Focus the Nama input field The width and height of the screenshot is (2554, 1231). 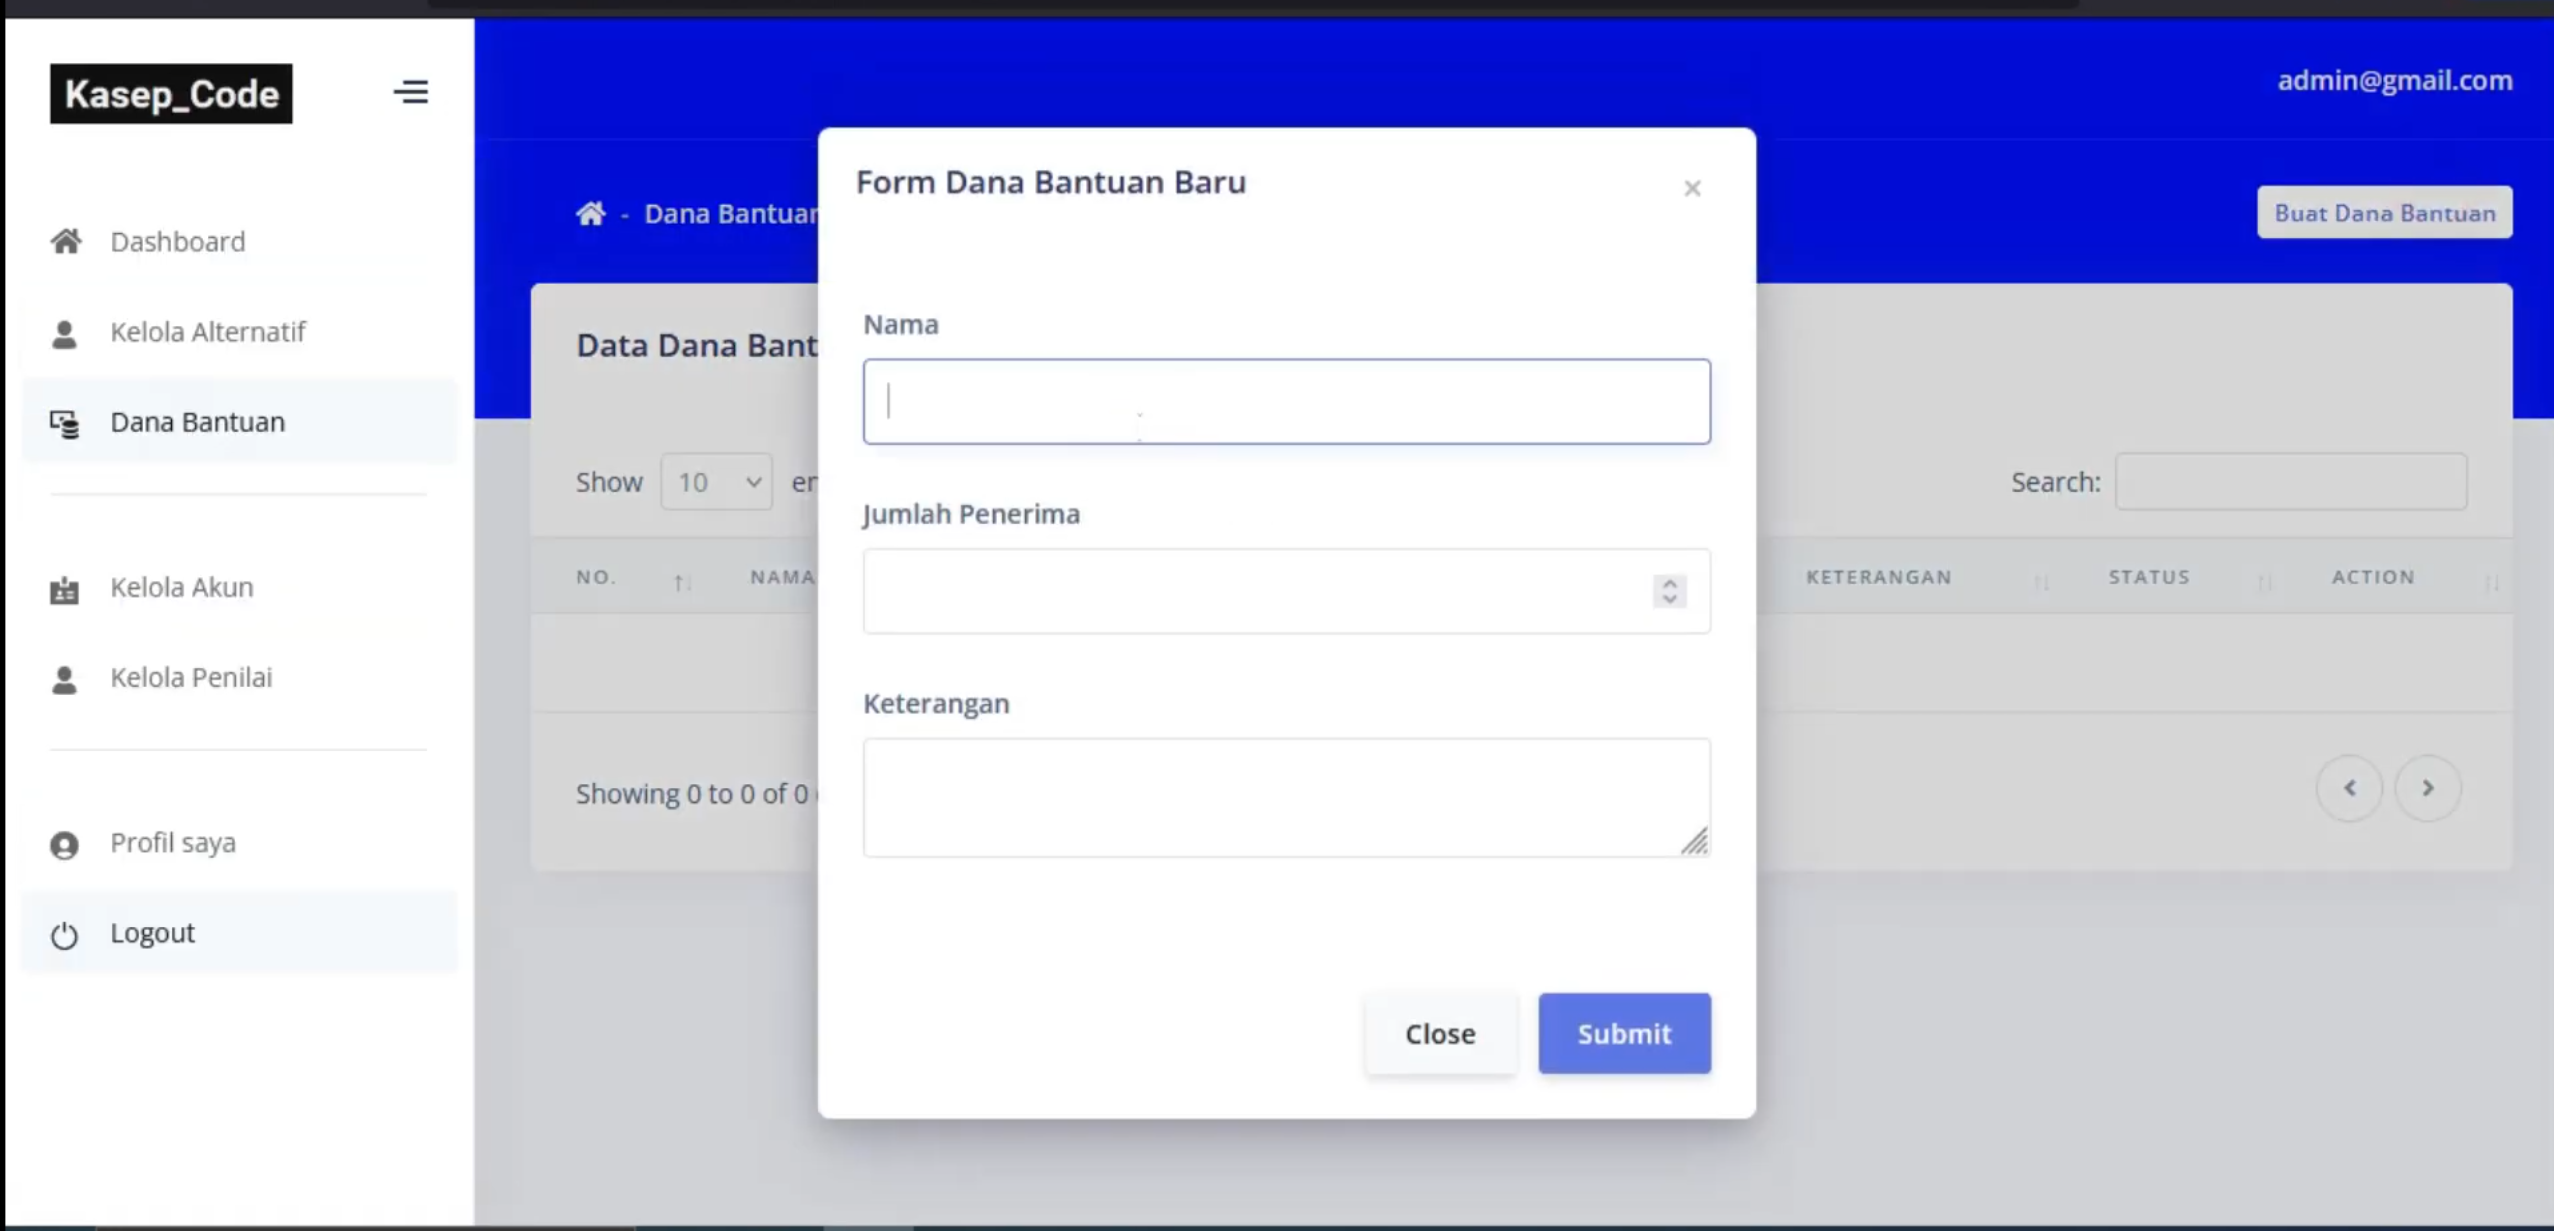point(1287,401)
